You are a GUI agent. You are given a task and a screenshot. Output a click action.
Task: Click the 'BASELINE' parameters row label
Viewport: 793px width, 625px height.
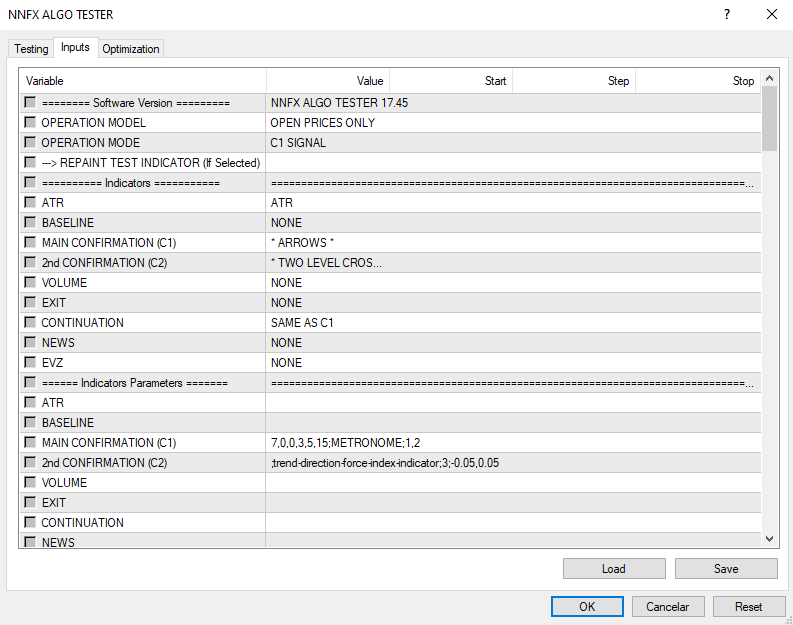[68, 423]
